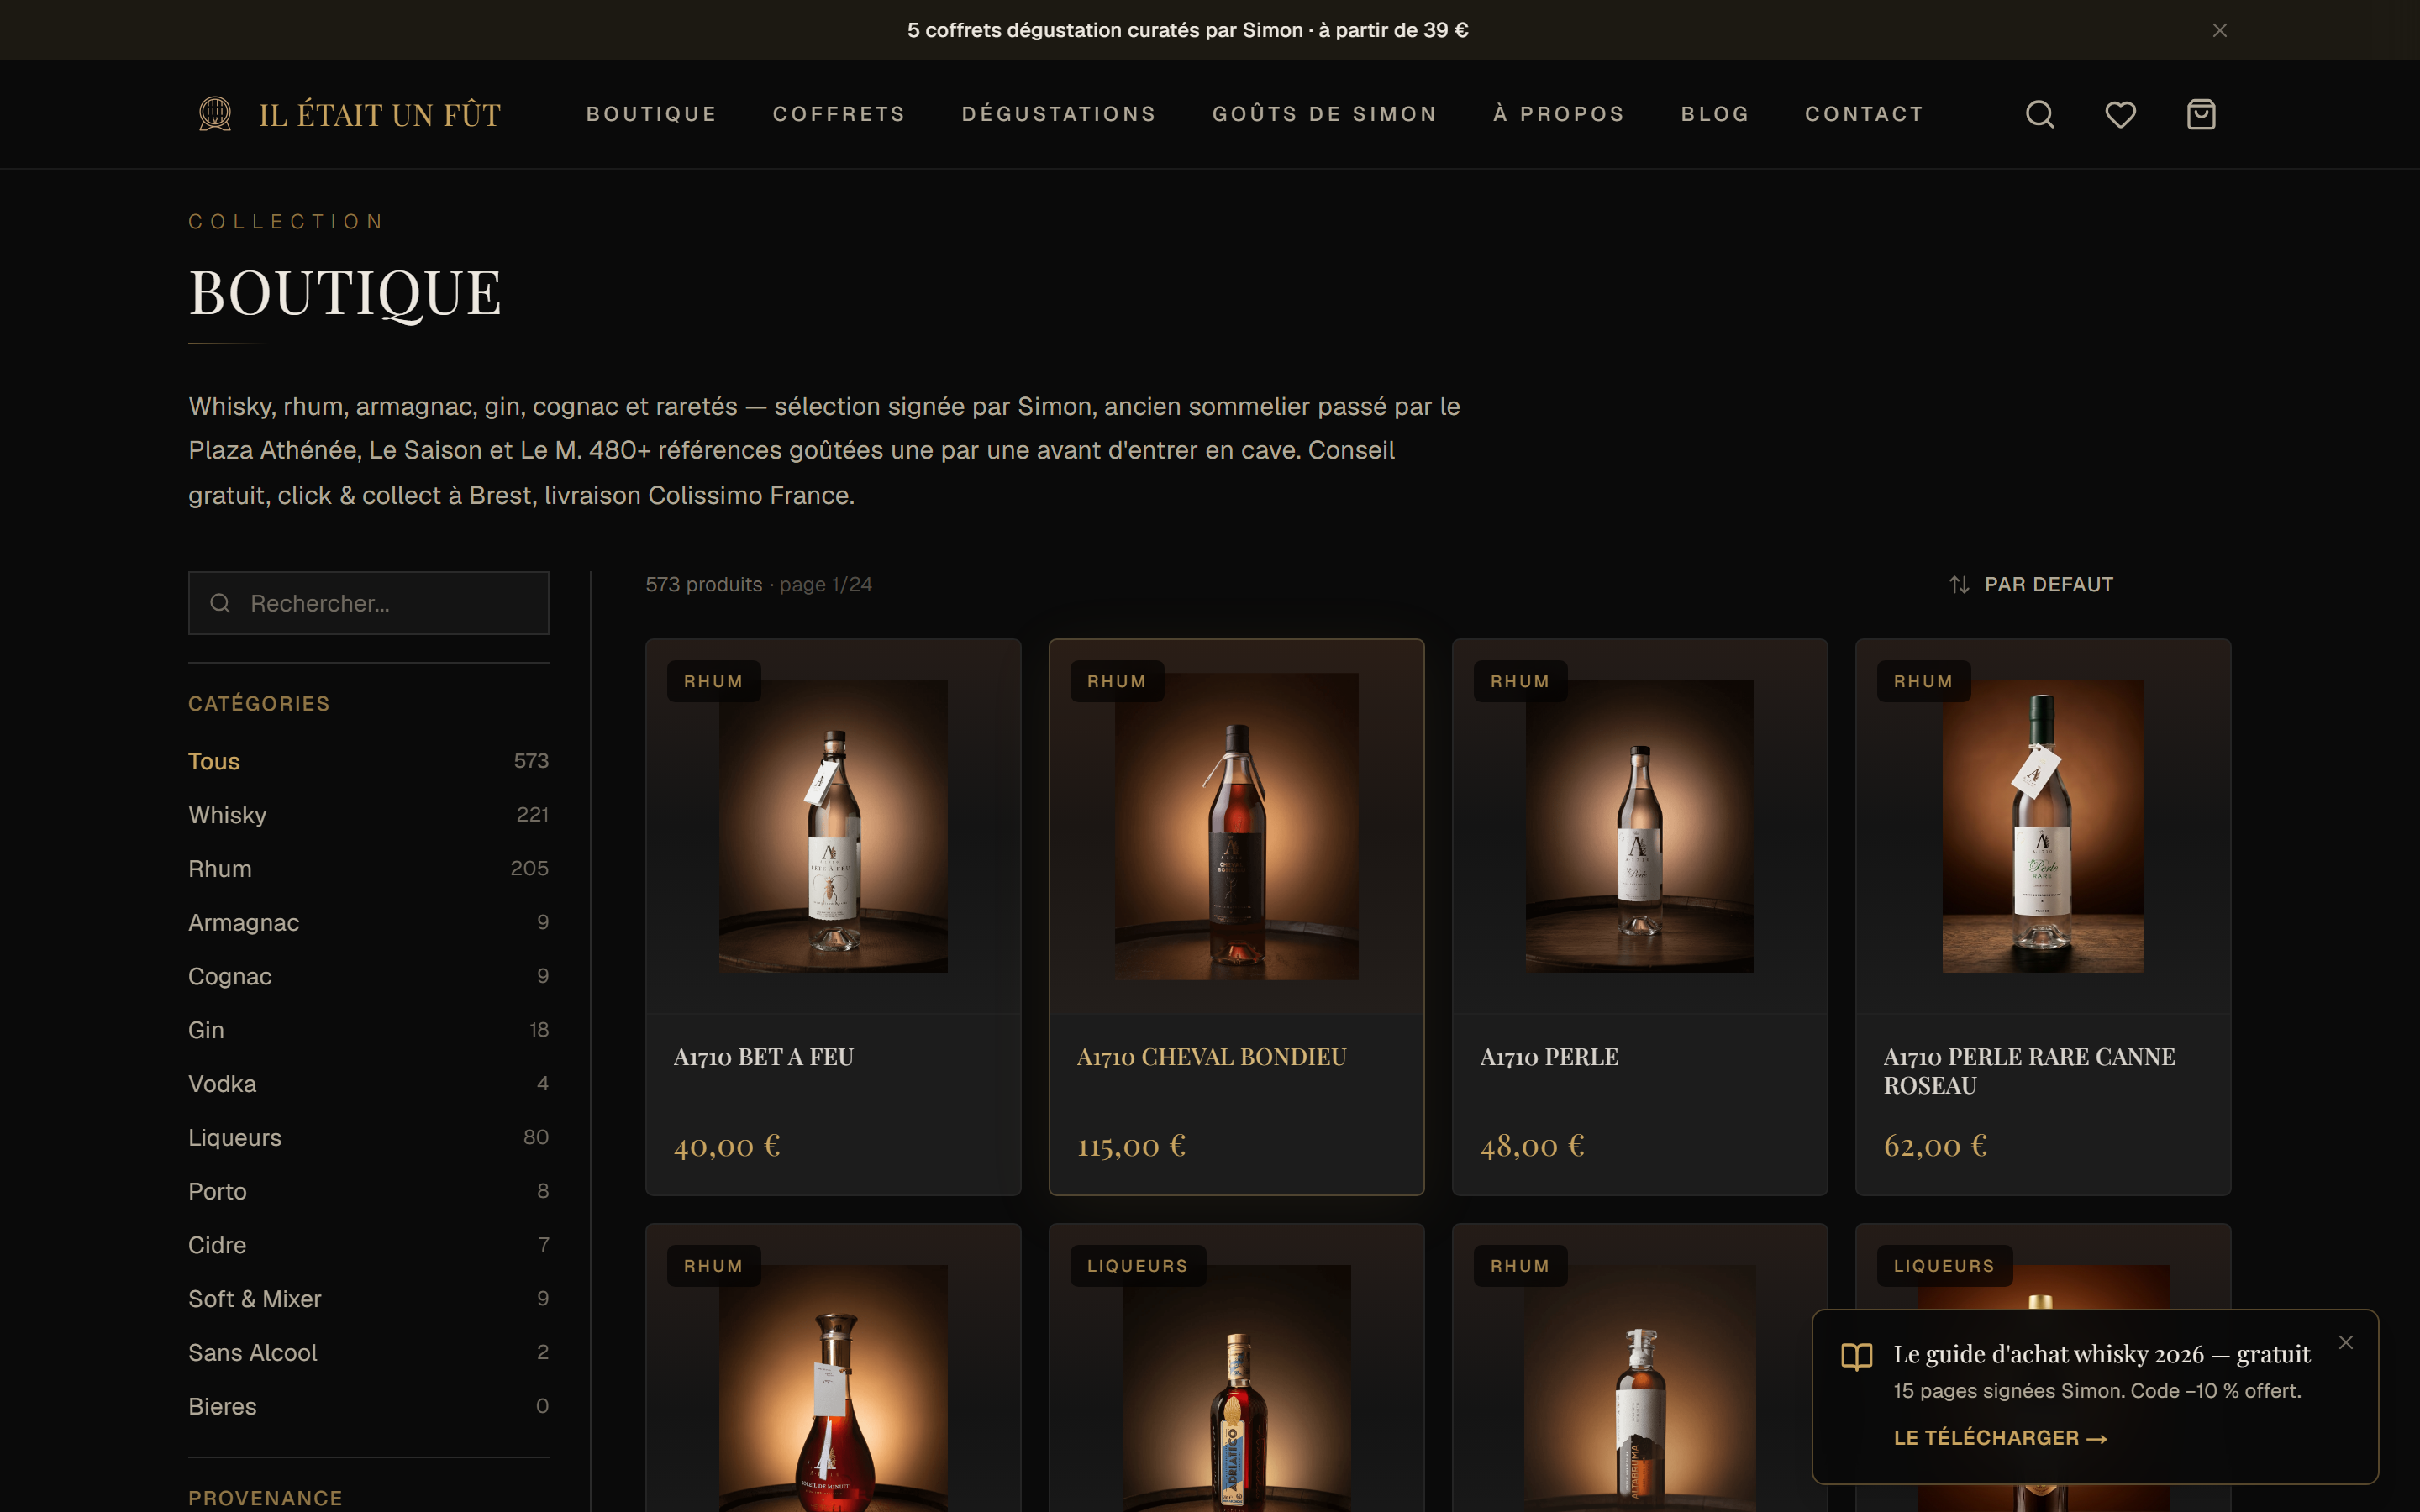Click the IL ÉTAIT UN FÛT brand name
The image size is (2420, 1512).
[x=380, y=114]
